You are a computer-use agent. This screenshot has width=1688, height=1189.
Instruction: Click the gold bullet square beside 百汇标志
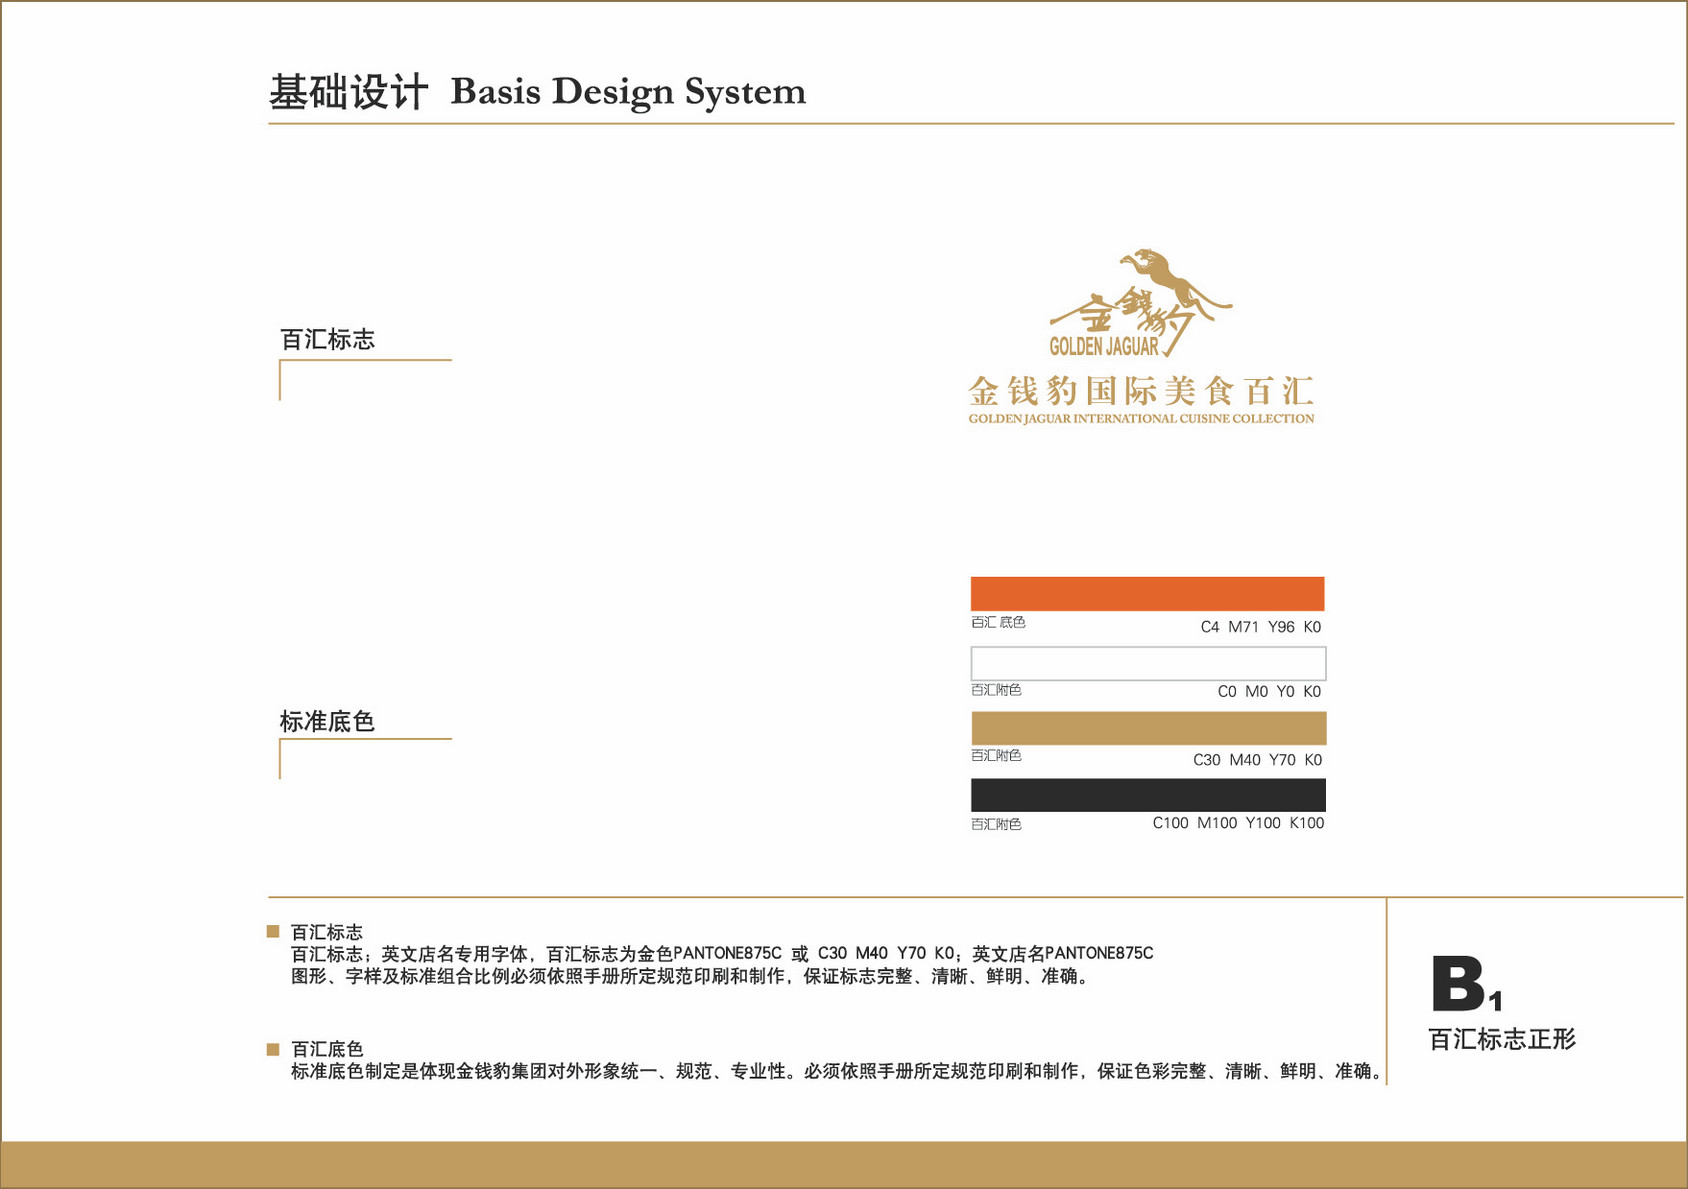coord(273,931)
